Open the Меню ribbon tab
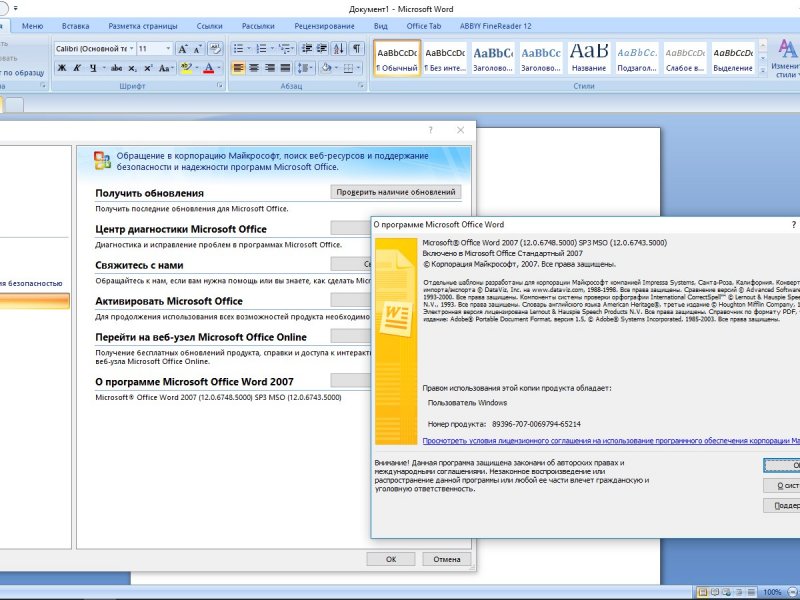 pyautogui.click(x=32, y=26)
